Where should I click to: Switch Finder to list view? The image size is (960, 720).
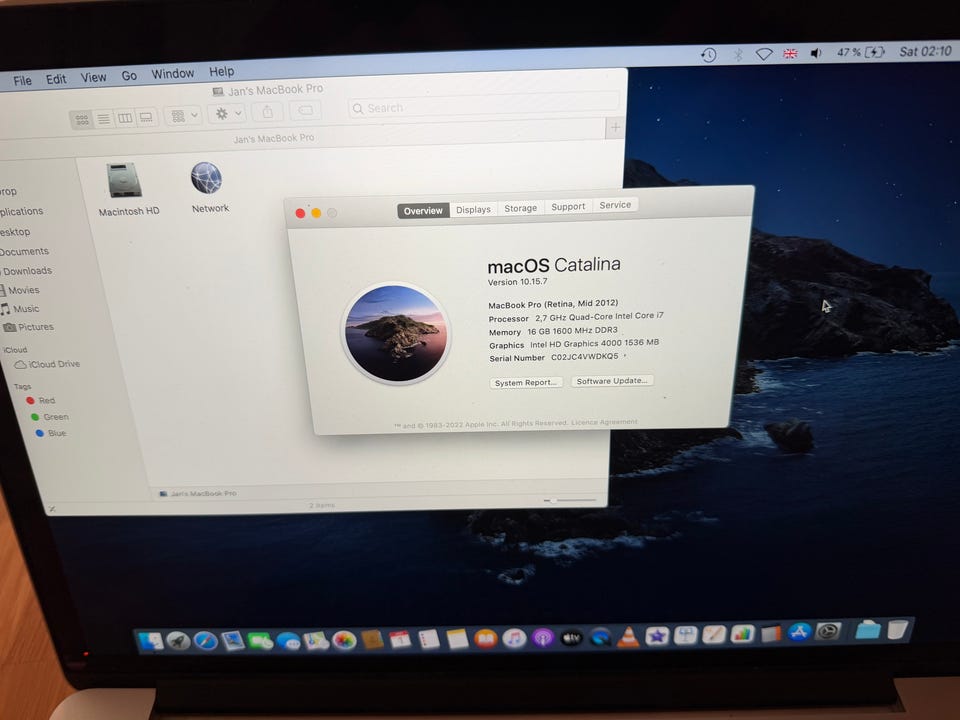point(103,118)
